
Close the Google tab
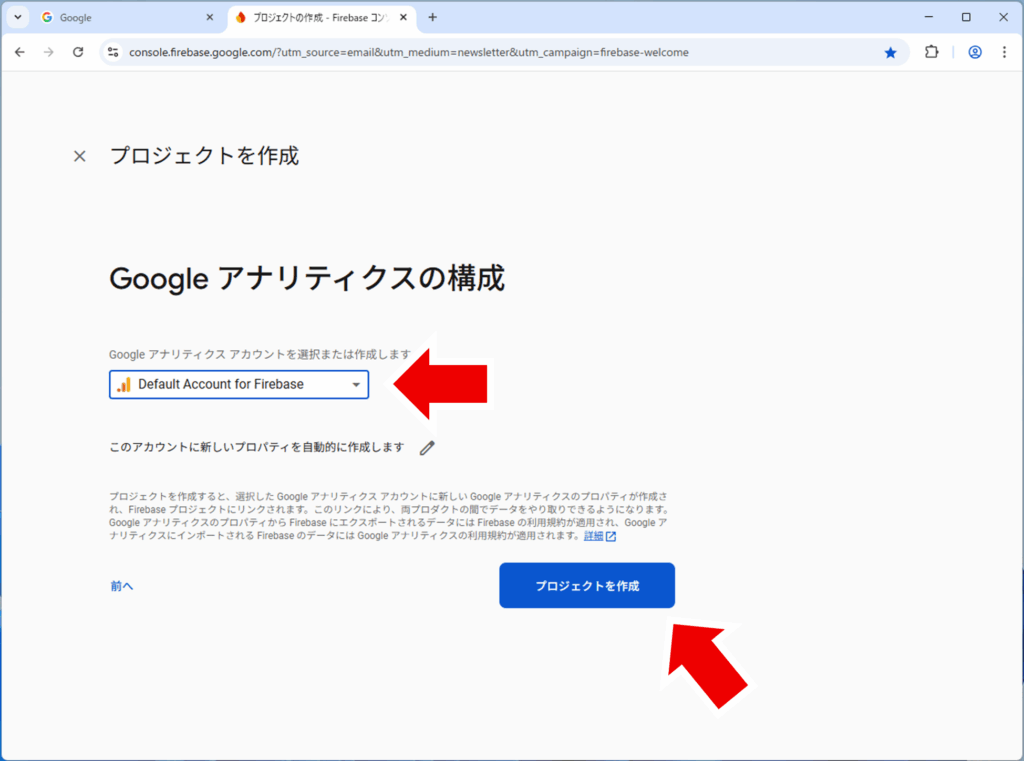[210, 18]
